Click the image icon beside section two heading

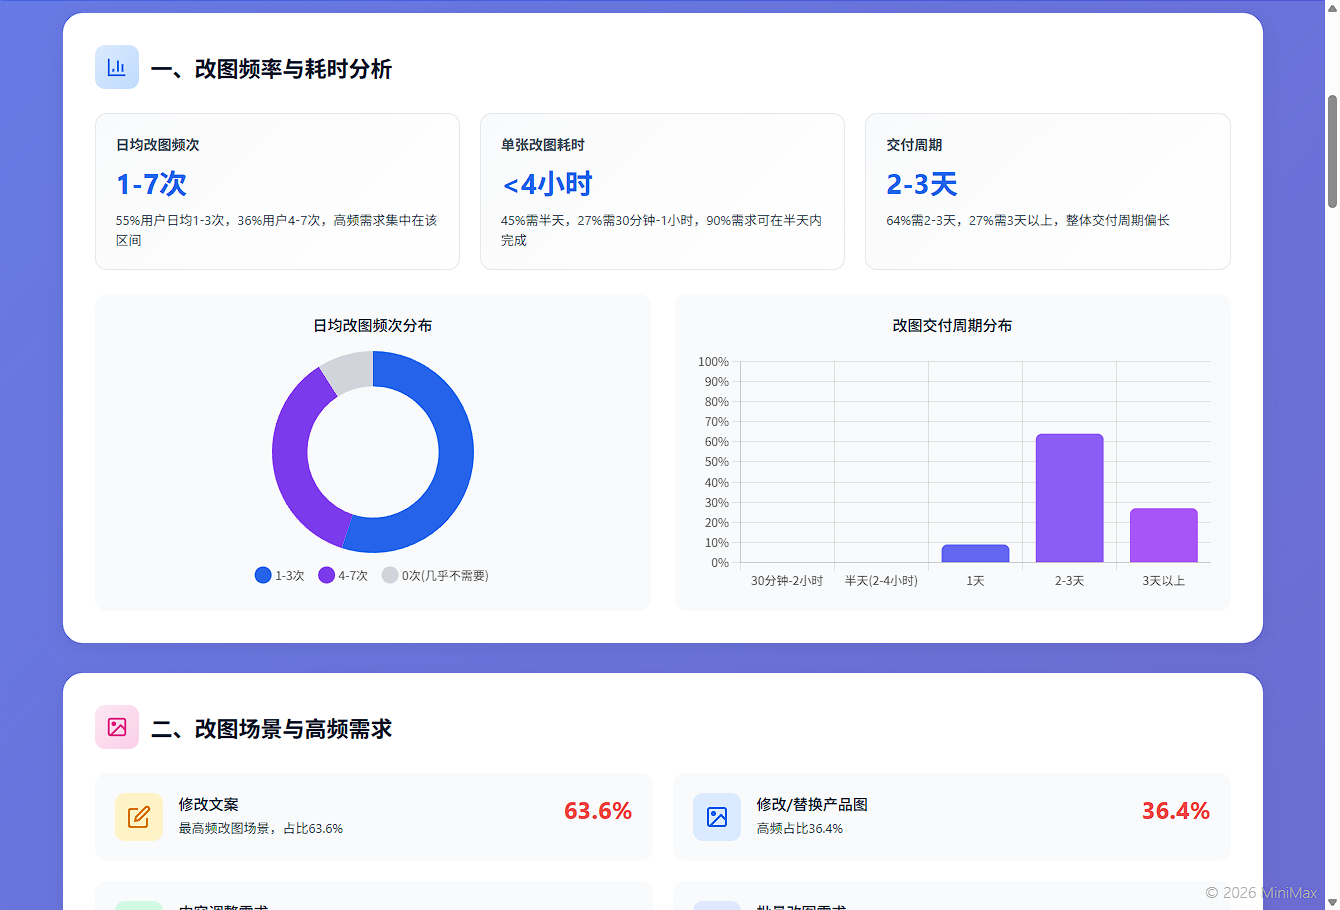point(117,727)
